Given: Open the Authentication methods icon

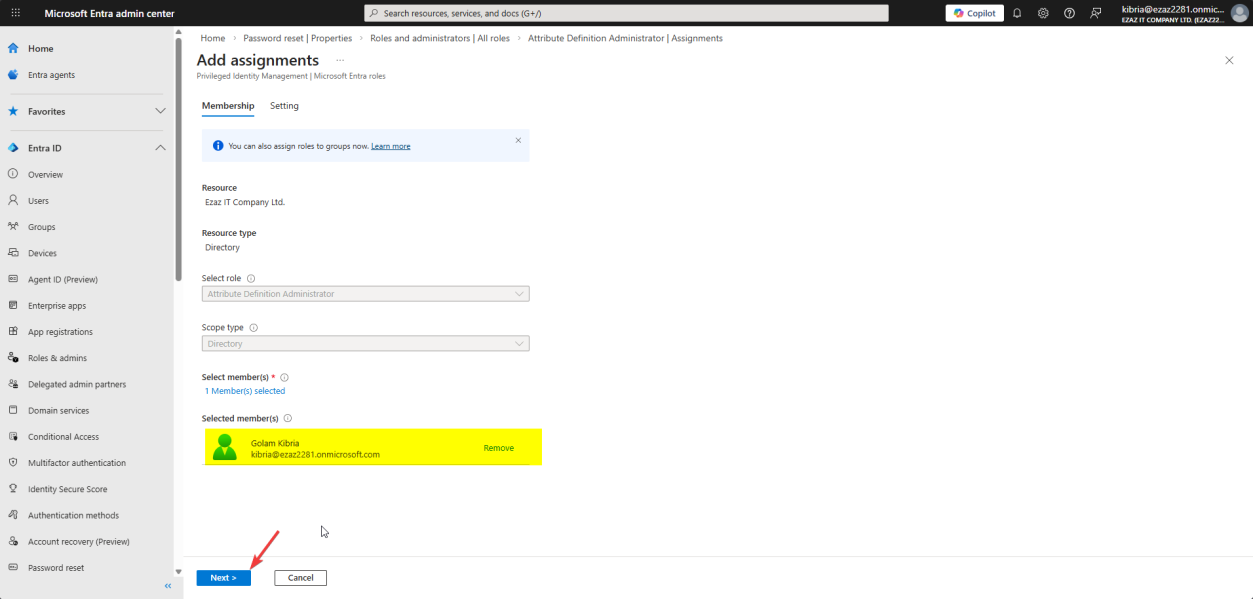Looking at the screenshot, I should 13,515.
